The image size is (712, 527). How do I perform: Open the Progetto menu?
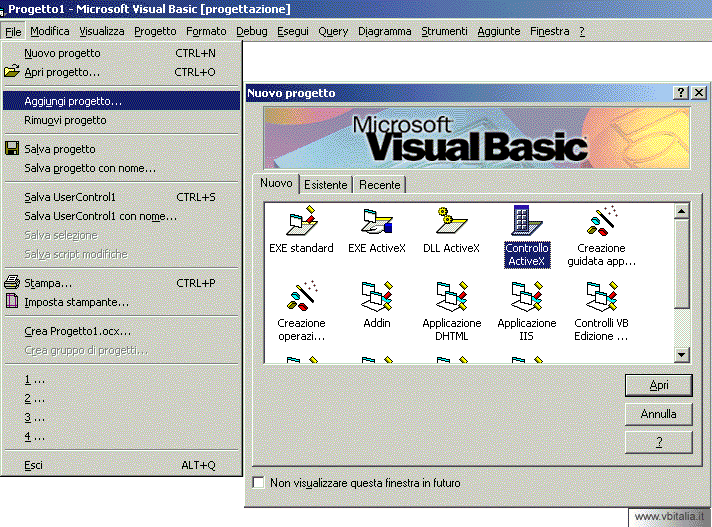(x=155, y=31)
